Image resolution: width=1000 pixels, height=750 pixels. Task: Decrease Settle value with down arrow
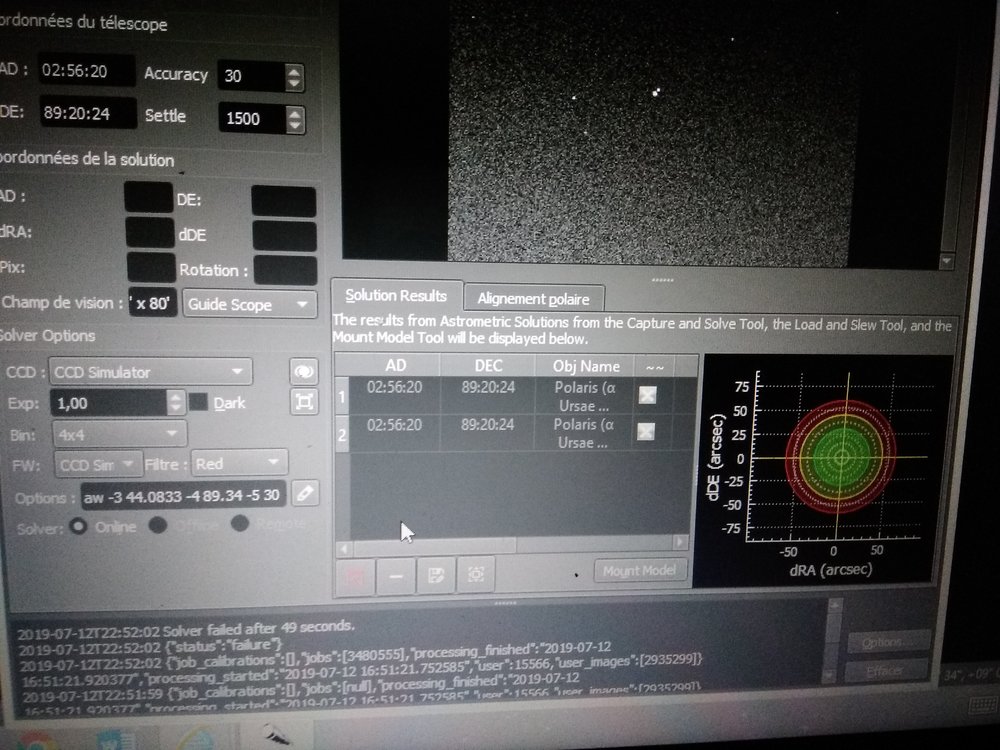(x=295, y=126)
